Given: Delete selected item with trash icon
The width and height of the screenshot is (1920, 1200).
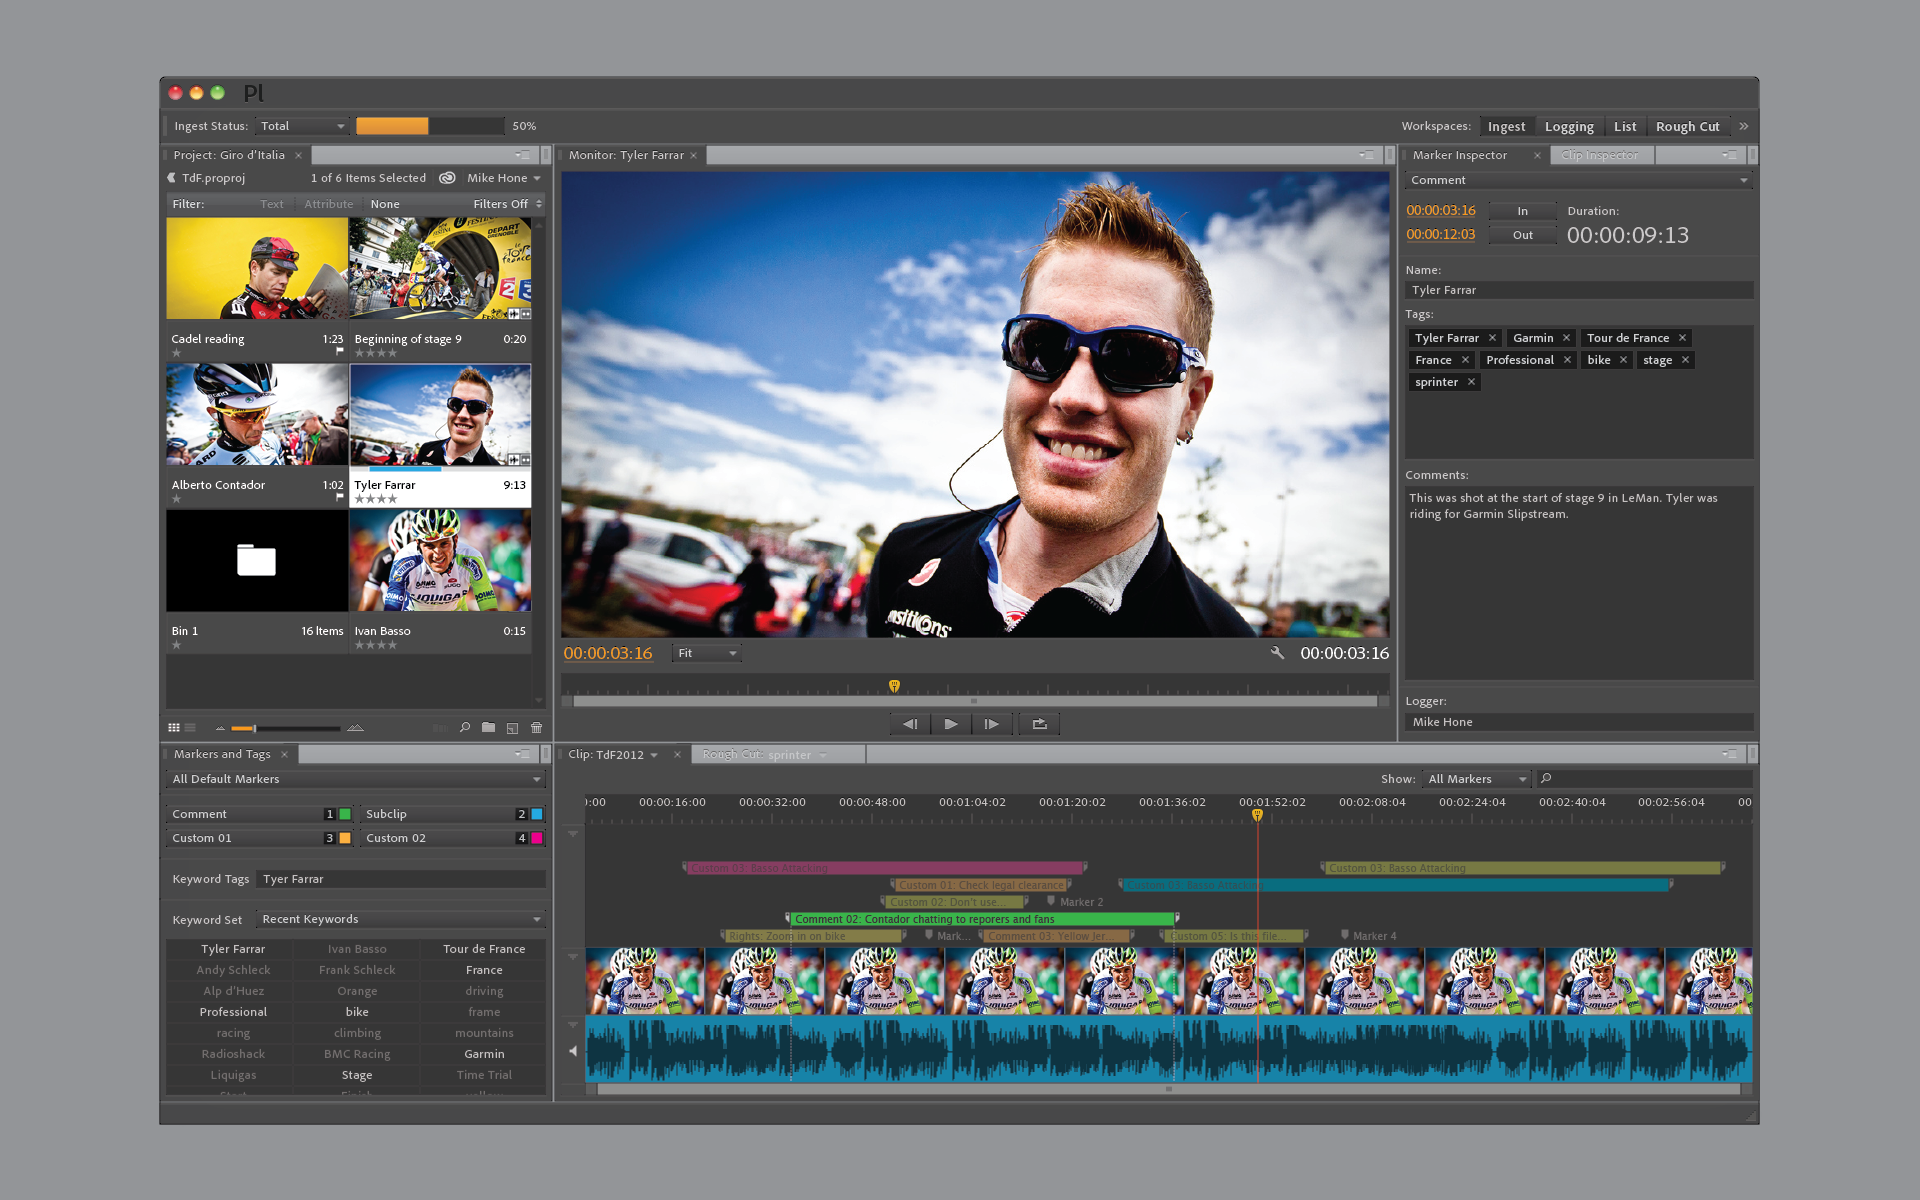Looking at the screenshot, I should pos(537,728).
